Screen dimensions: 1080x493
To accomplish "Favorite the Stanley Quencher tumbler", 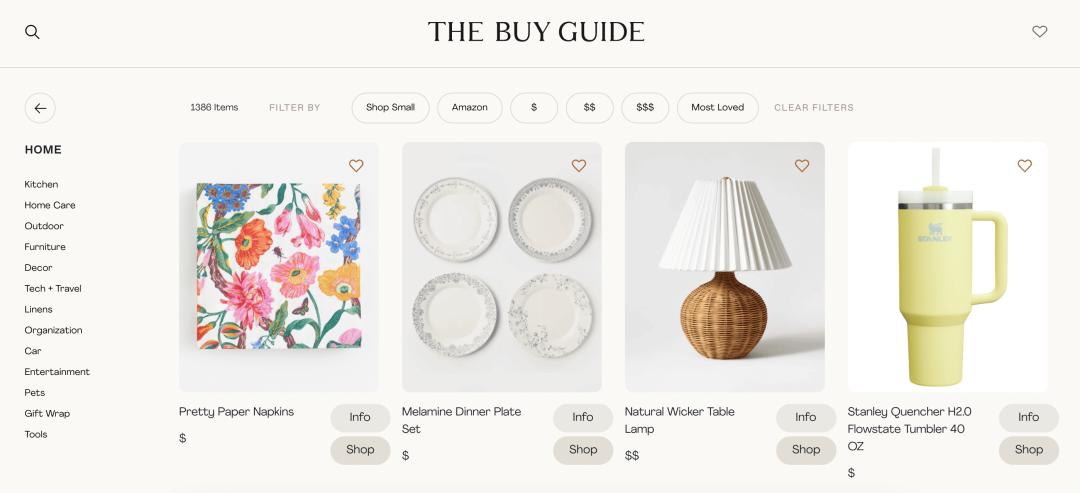I will click(x=1025, y=166).
